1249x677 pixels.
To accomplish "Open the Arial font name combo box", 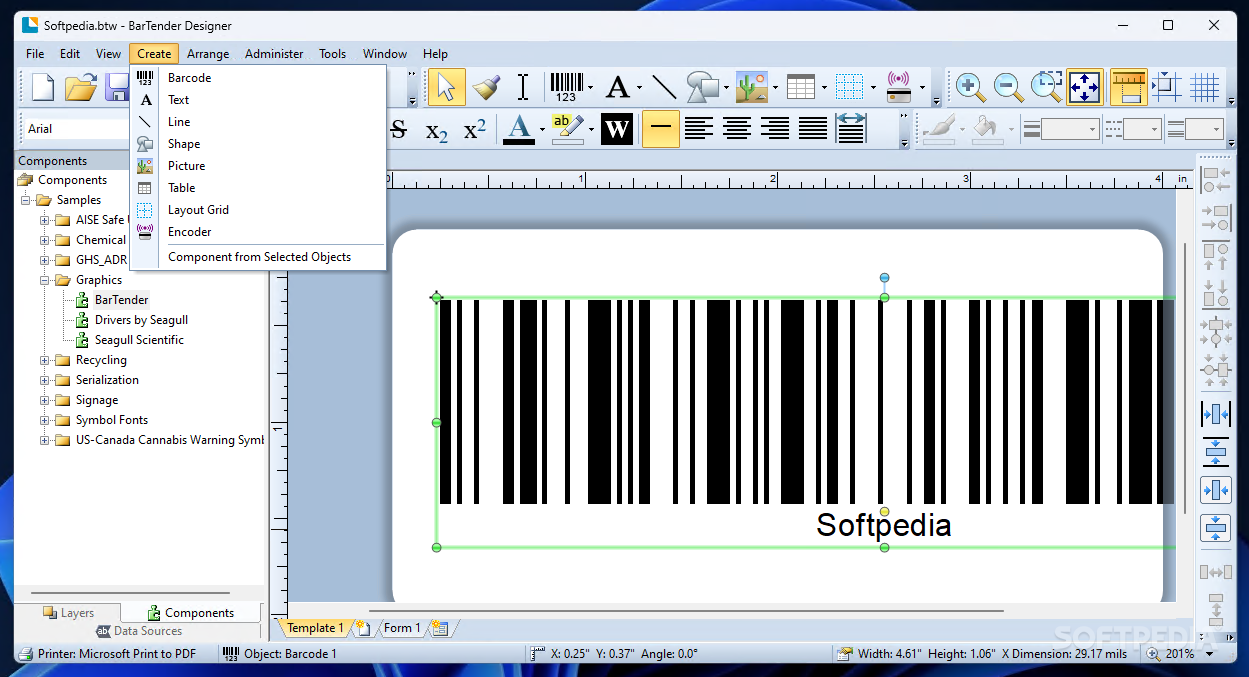I will 76,129.
